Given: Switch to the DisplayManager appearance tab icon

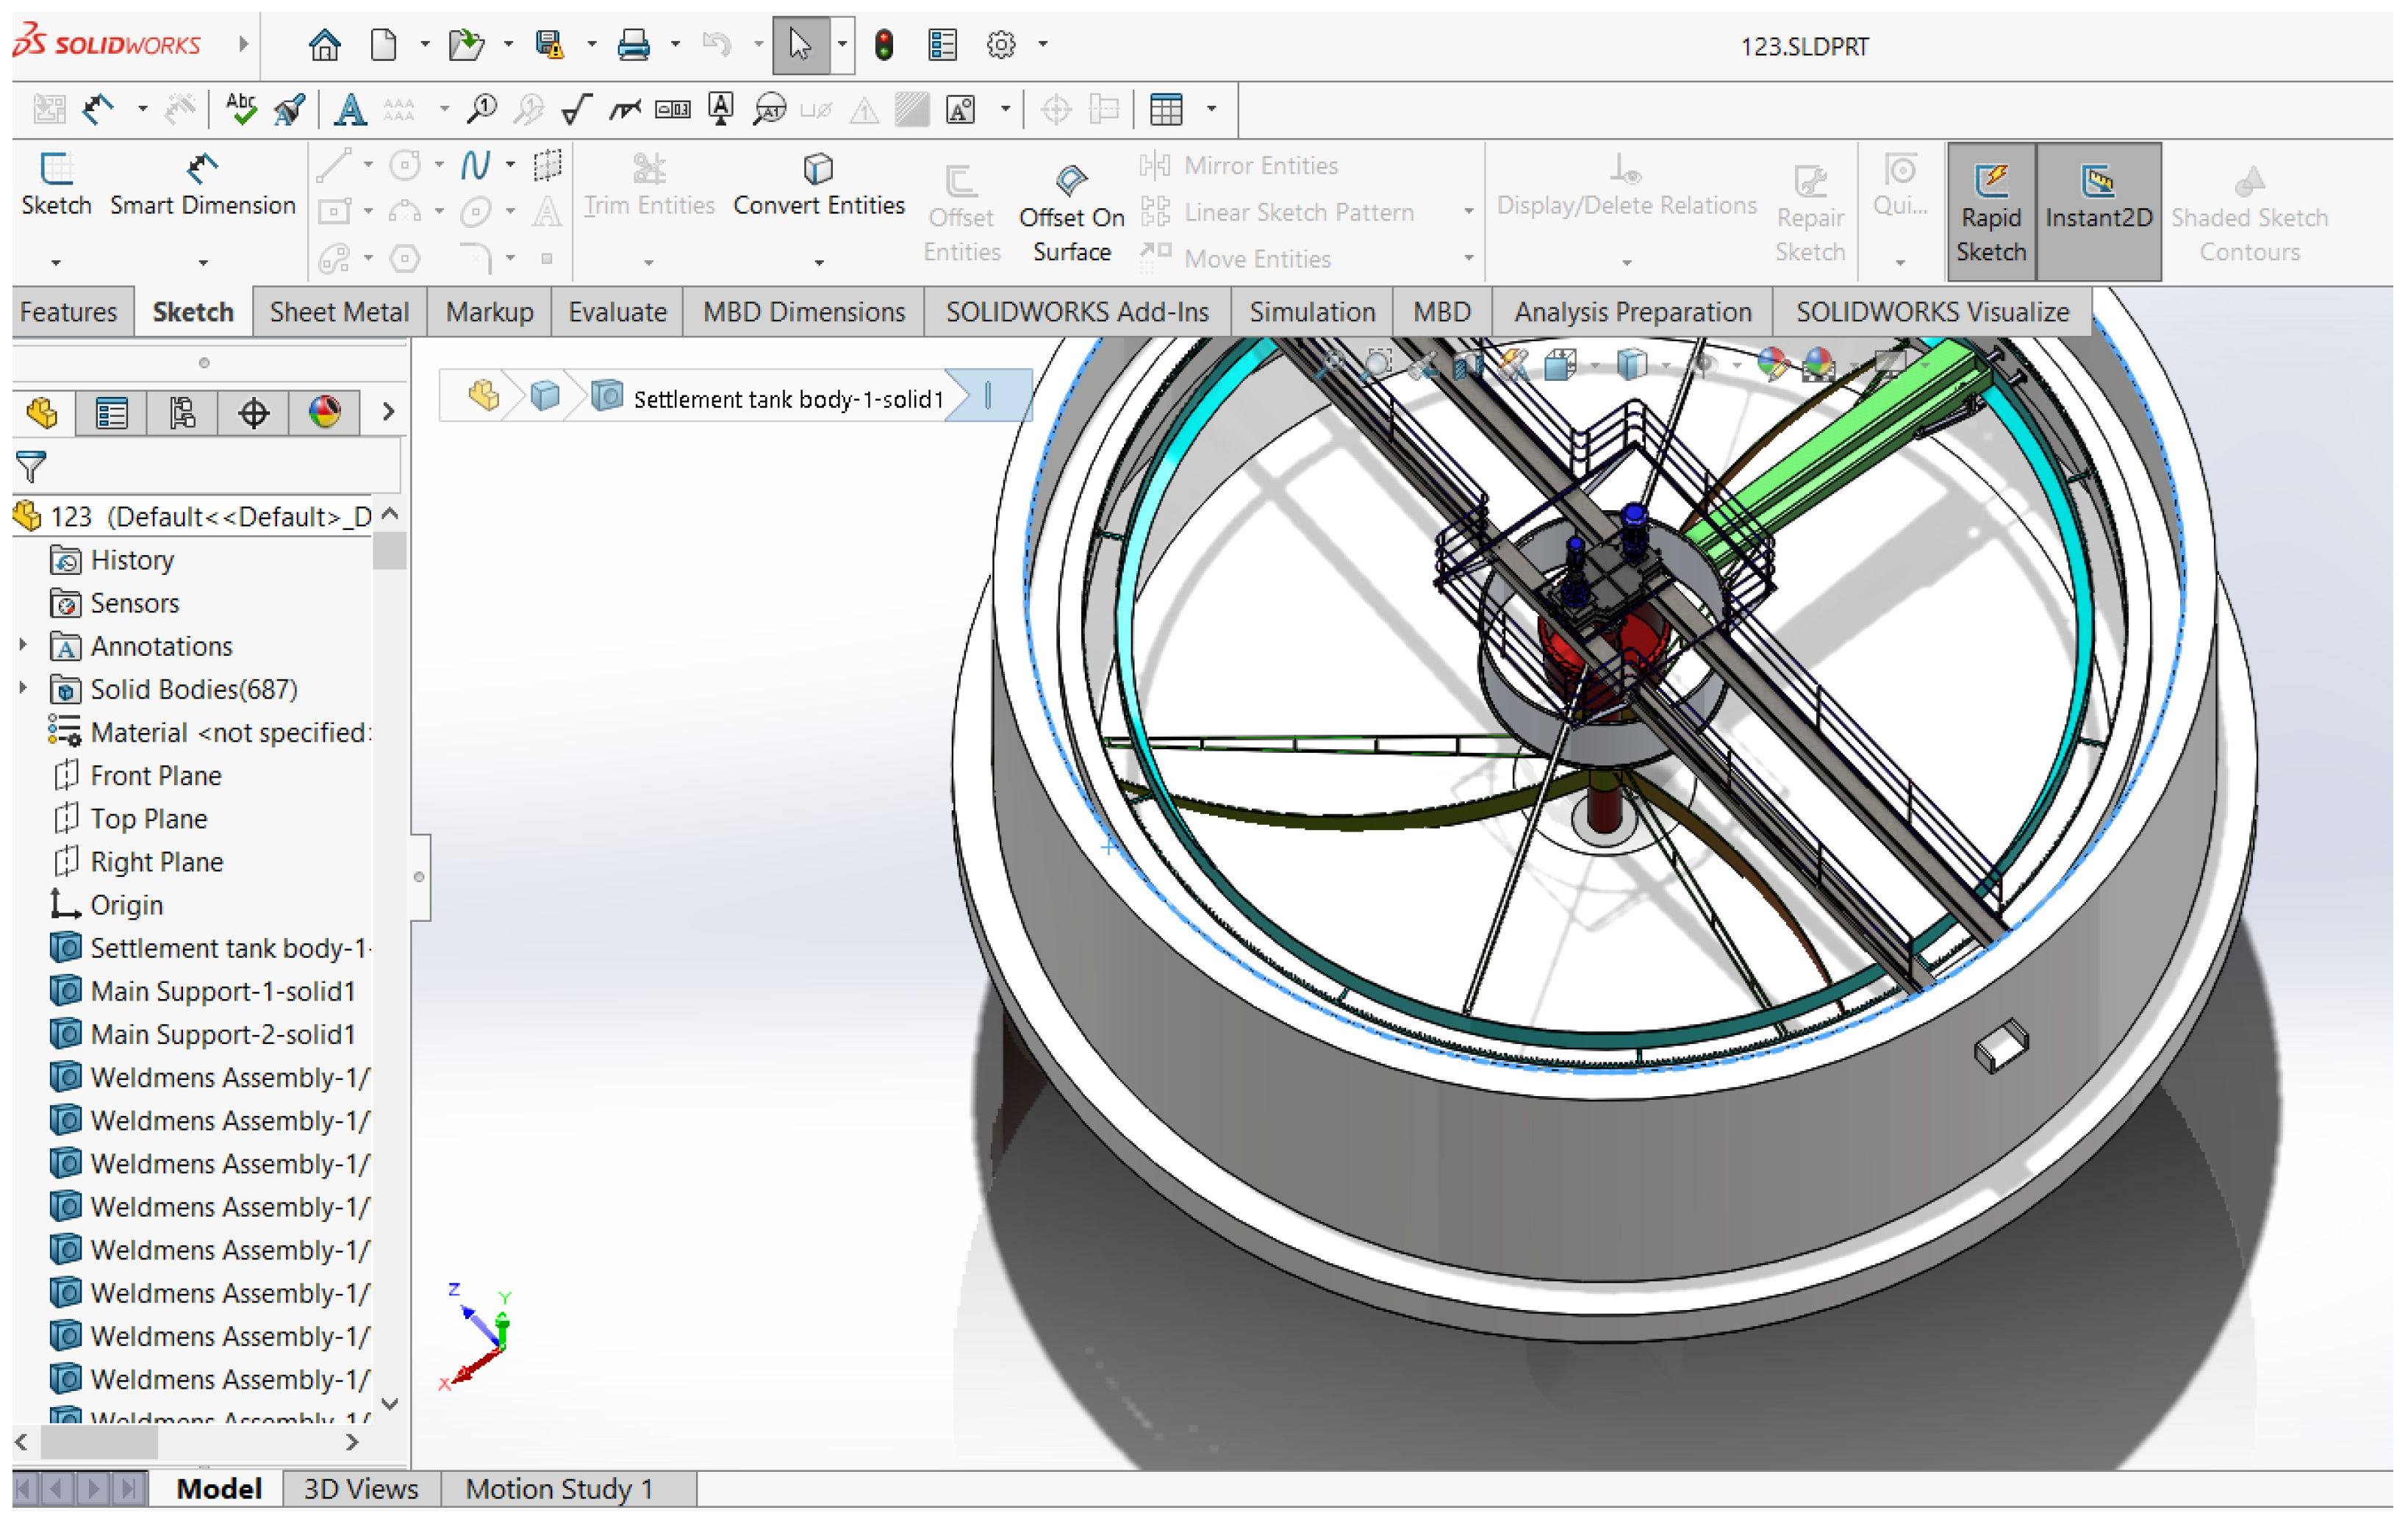Looking at the screenshot, I should pyautogui.click(x=325, y=413).
